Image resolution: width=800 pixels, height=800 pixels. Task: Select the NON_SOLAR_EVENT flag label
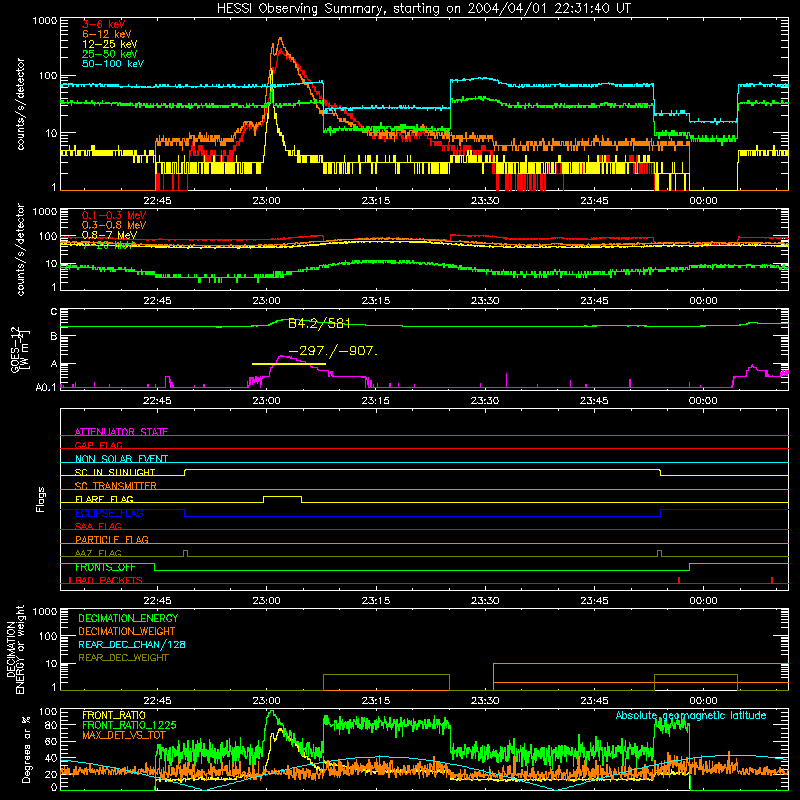tap(121, 459)
